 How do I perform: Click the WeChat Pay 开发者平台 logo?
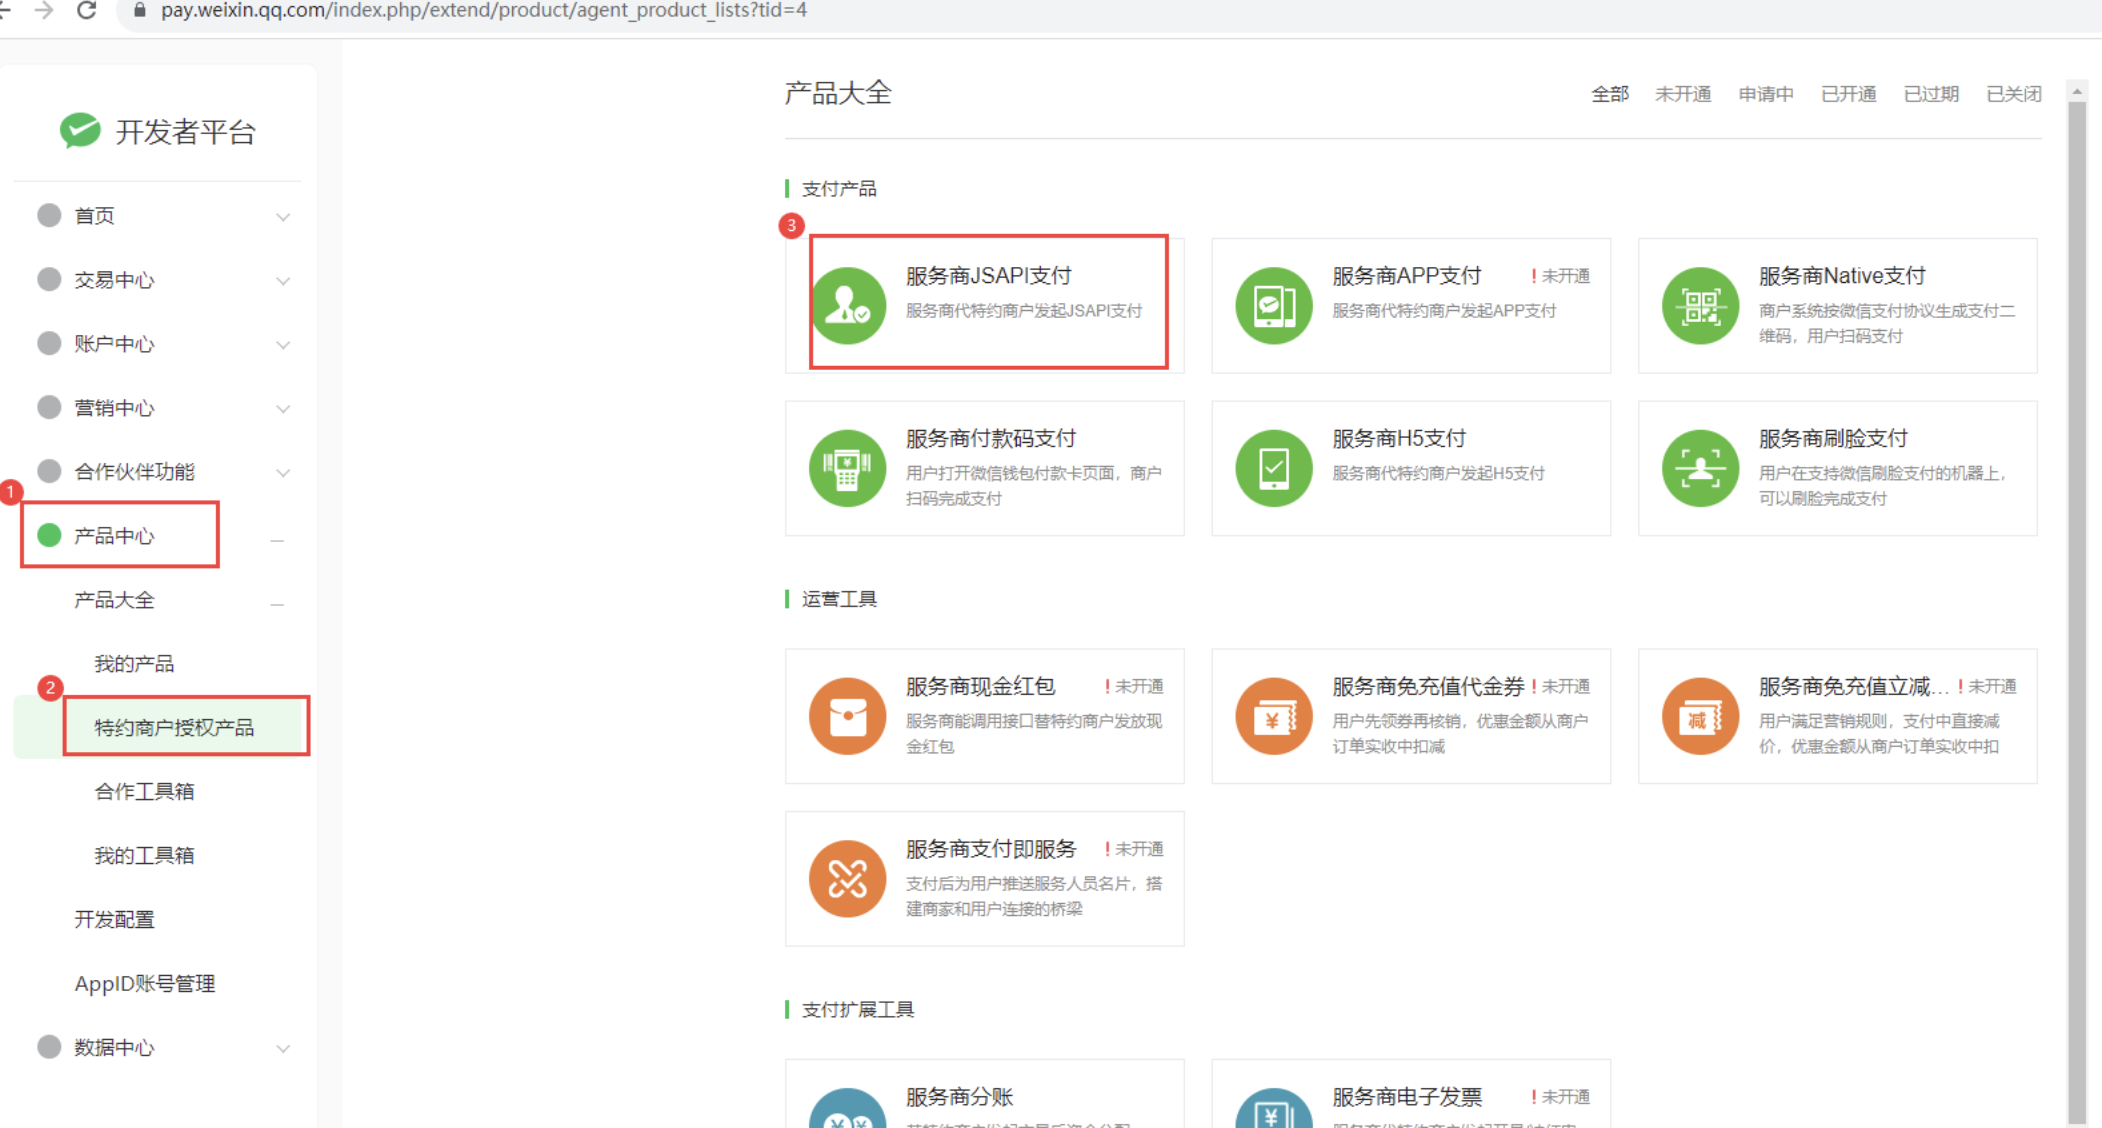80,130
